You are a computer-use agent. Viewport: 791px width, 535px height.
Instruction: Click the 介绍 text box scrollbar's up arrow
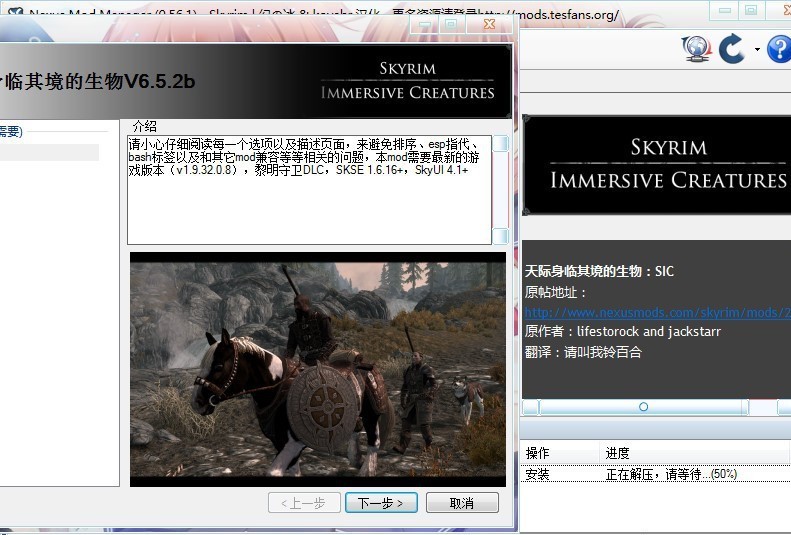pos(500,143)
